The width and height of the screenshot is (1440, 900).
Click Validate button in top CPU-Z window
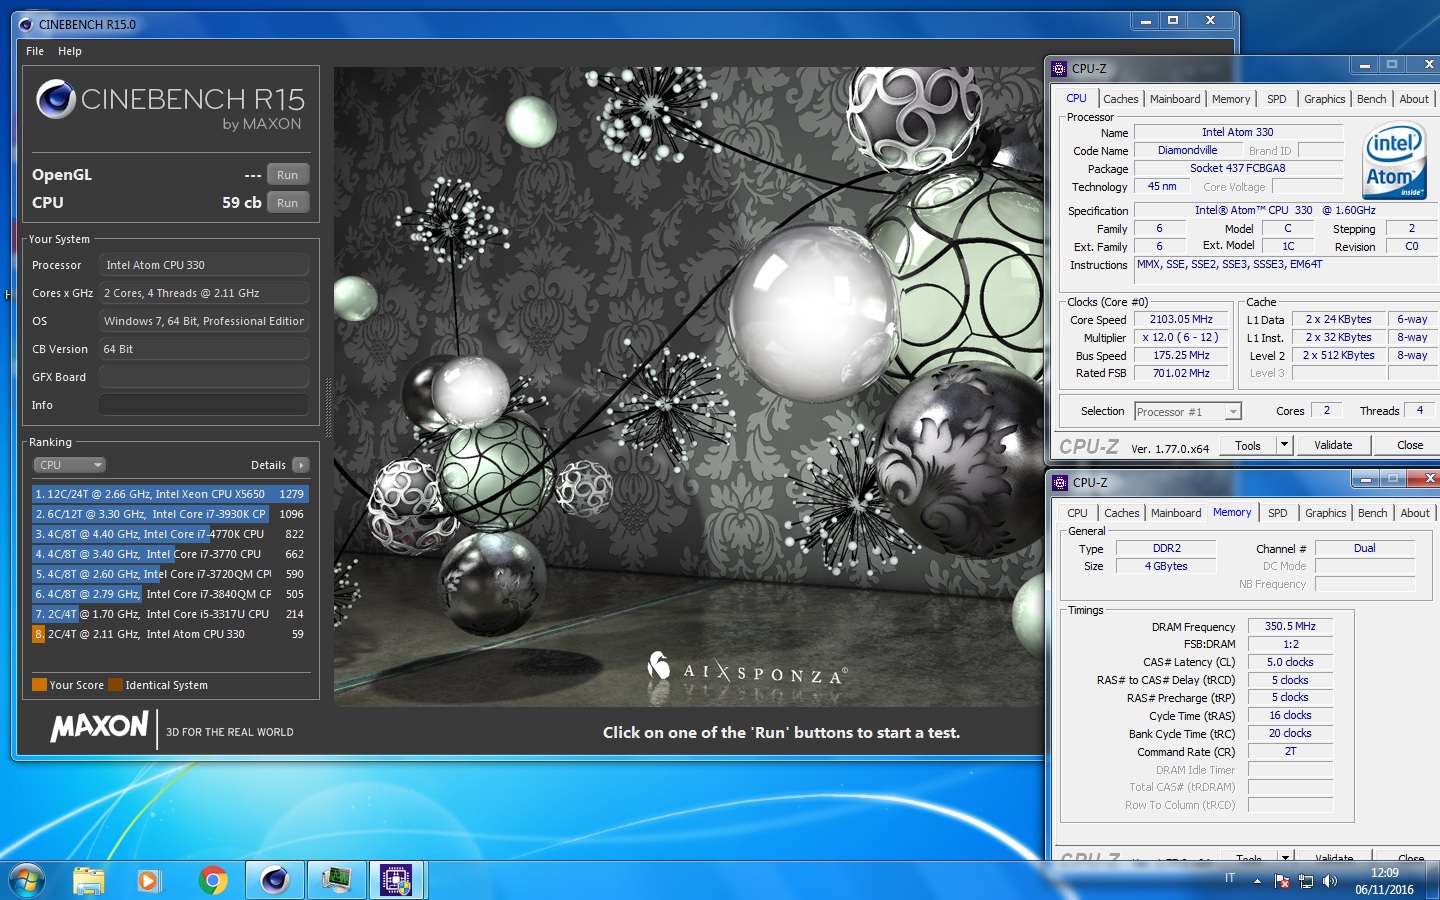pyautogui.click(x=1333, y=446)
